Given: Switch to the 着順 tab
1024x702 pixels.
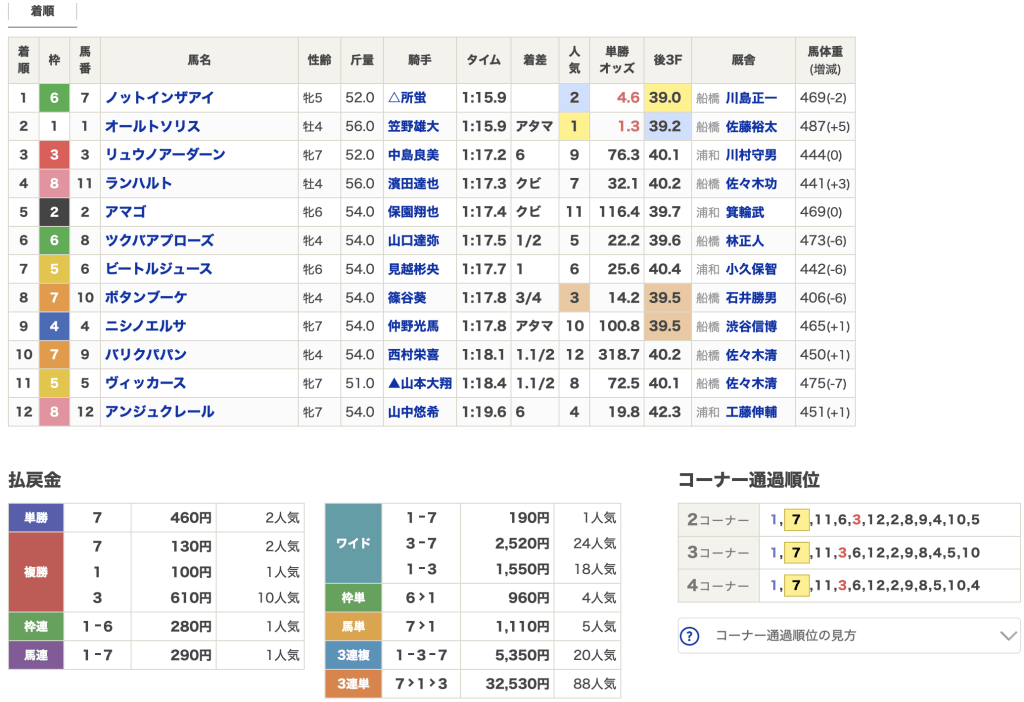Looking at the screenshot, I should [x=42, y=12].
